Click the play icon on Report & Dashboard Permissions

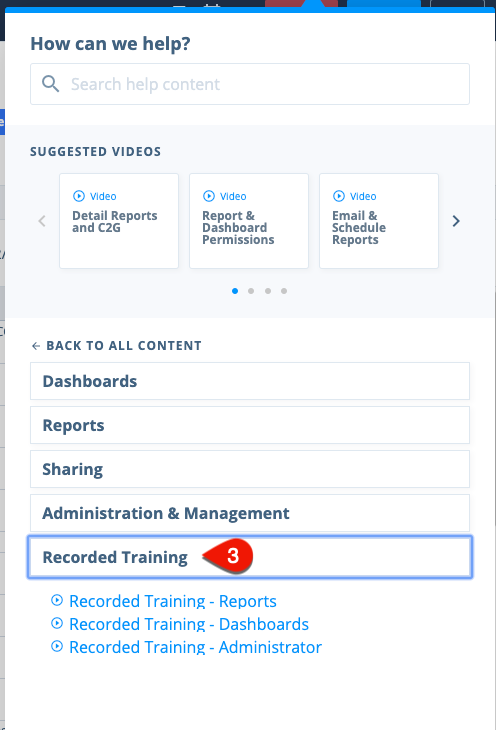(x=209, y=196)
